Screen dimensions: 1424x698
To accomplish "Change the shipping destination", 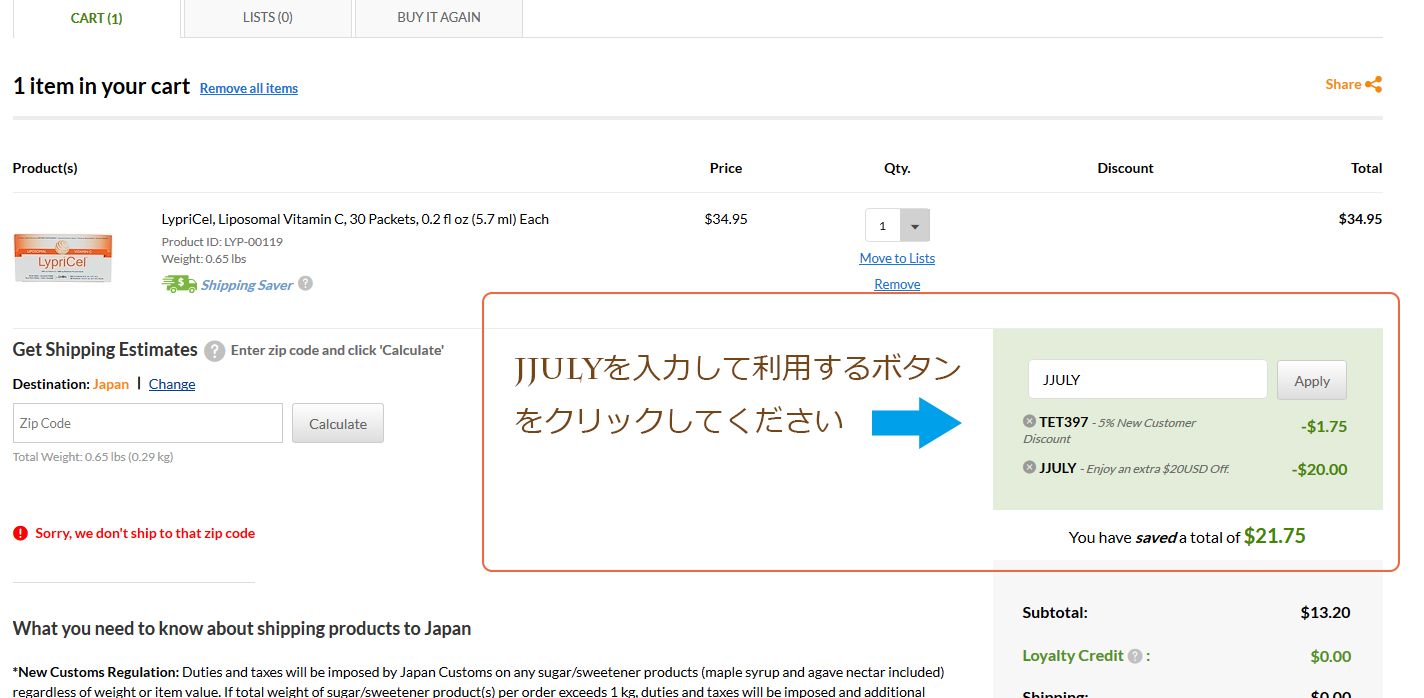I will coord(172,384).
